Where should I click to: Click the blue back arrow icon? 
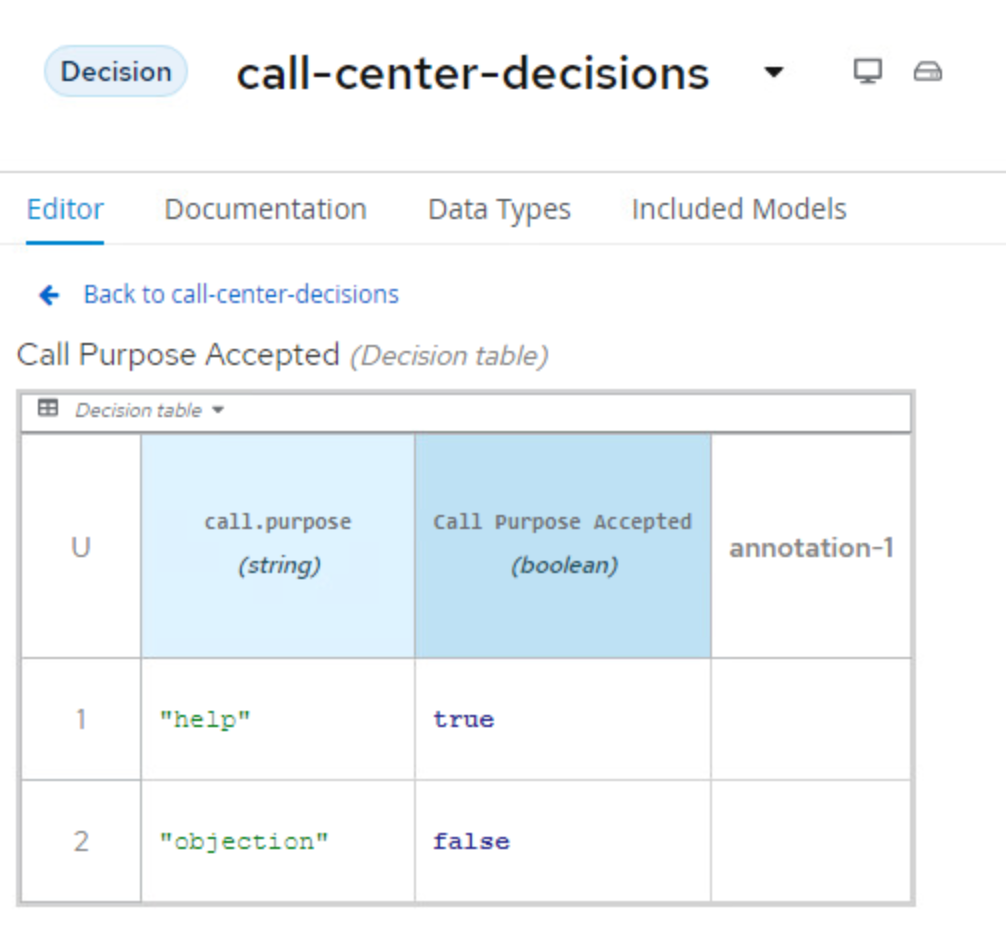(49, 295)
